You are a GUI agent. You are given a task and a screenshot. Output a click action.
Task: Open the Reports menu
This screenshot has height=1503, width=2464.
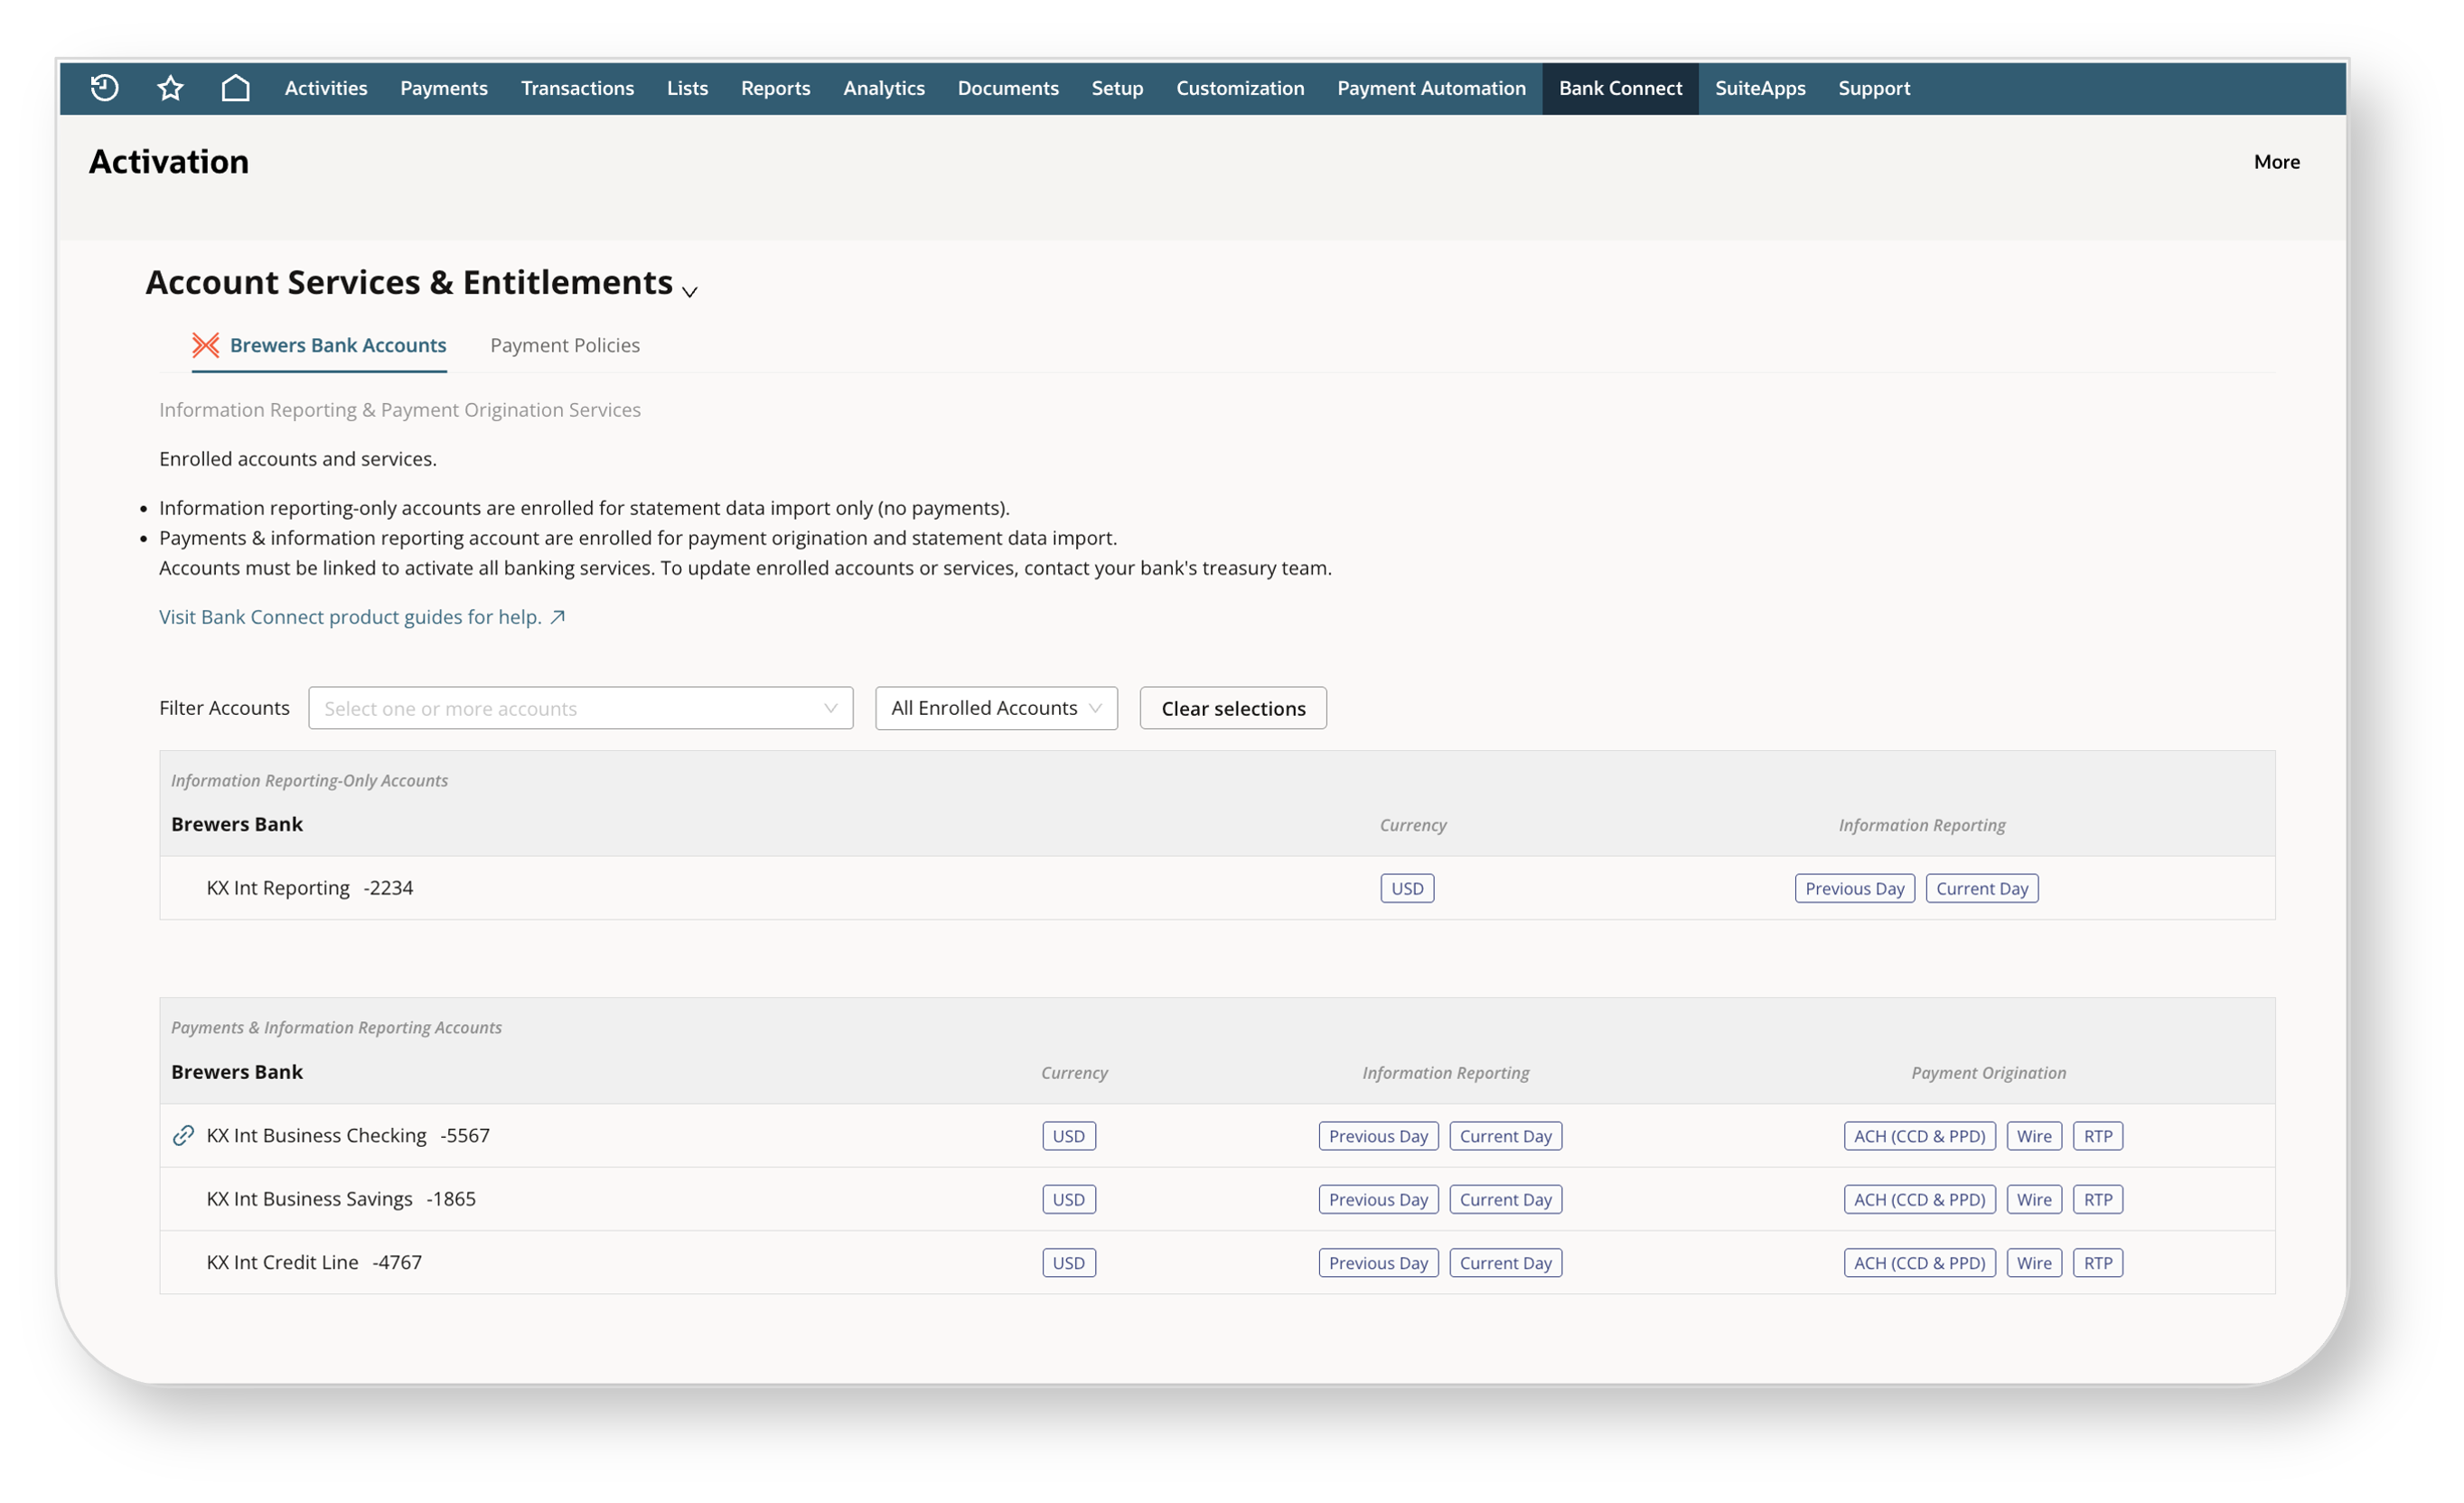click(x=776, y=88)
